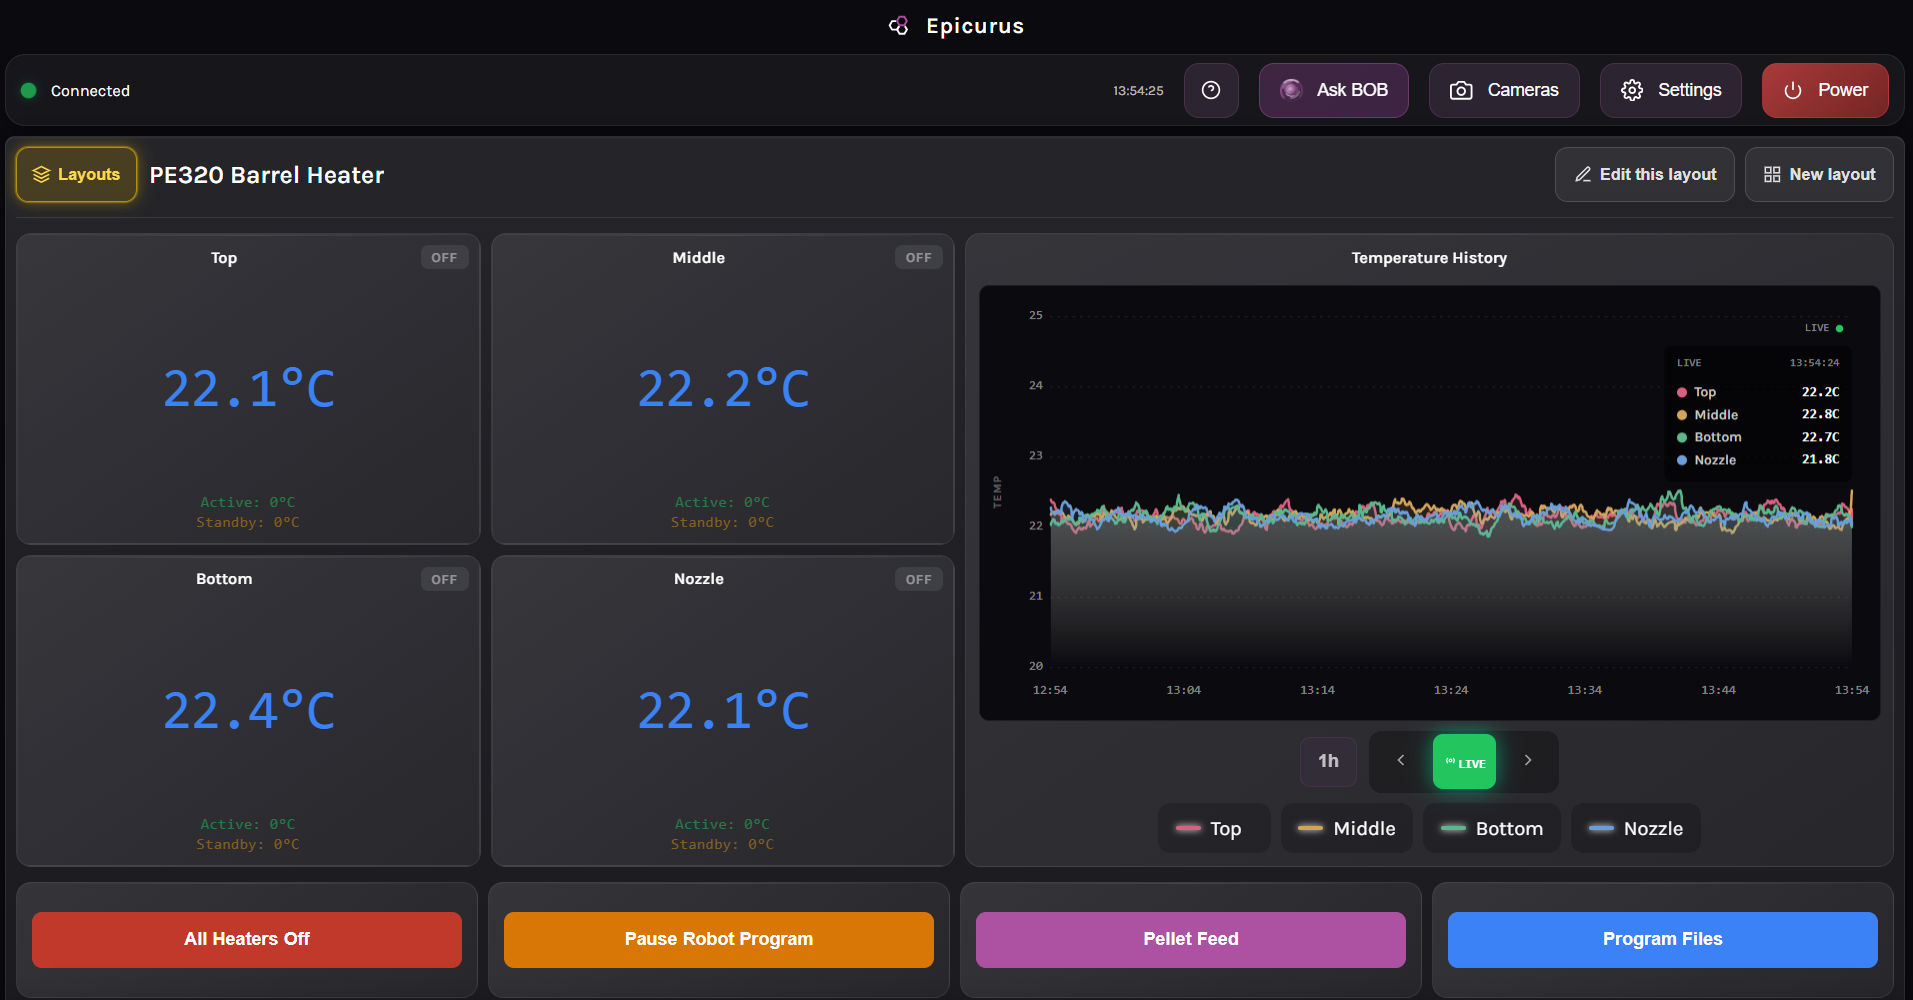Open Ask BOB assistant
The width and height of the screenshot is (1913, 1000).
click(x=1334, y=90)
